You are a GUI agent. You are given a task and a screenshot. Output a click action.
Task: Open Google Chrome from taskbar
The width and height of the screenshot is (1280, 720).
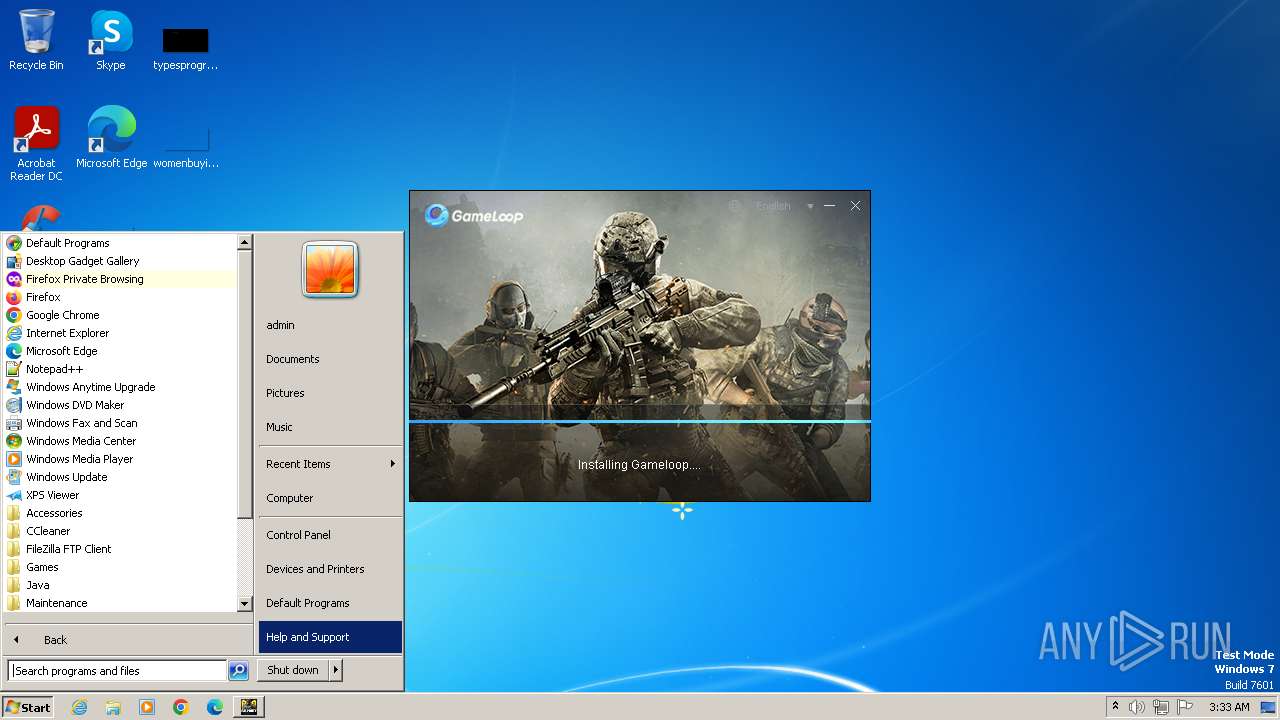tap(181, 707)
